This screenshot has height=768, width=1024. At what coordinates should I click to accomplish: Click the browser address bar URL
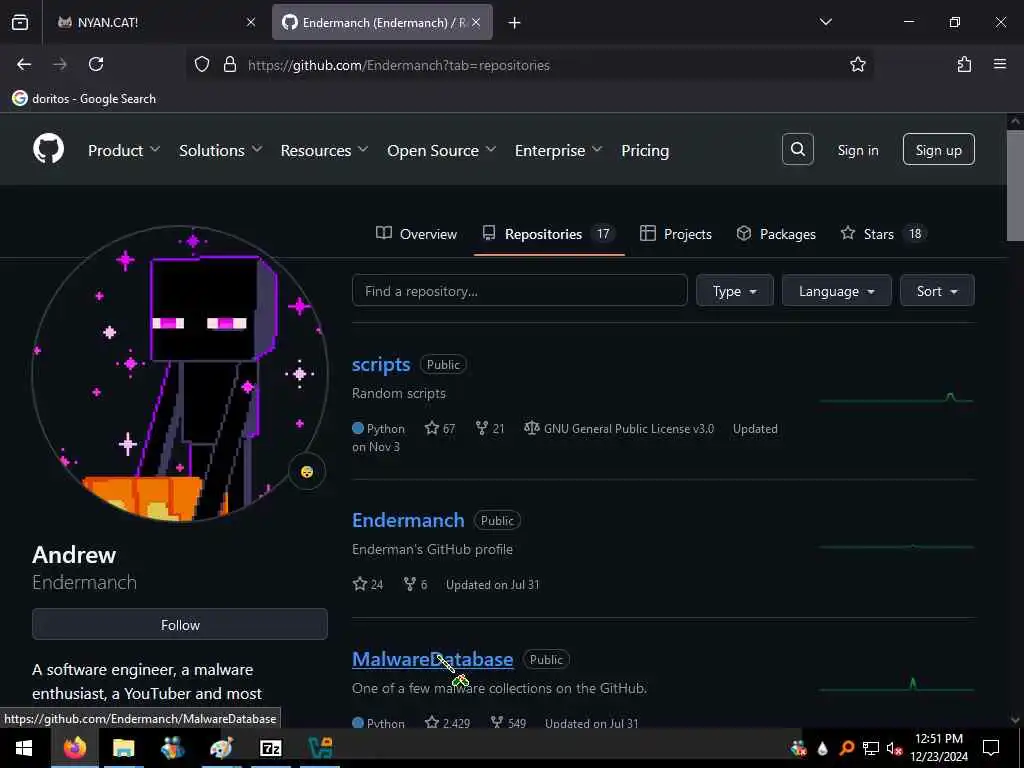coord(398,65)
